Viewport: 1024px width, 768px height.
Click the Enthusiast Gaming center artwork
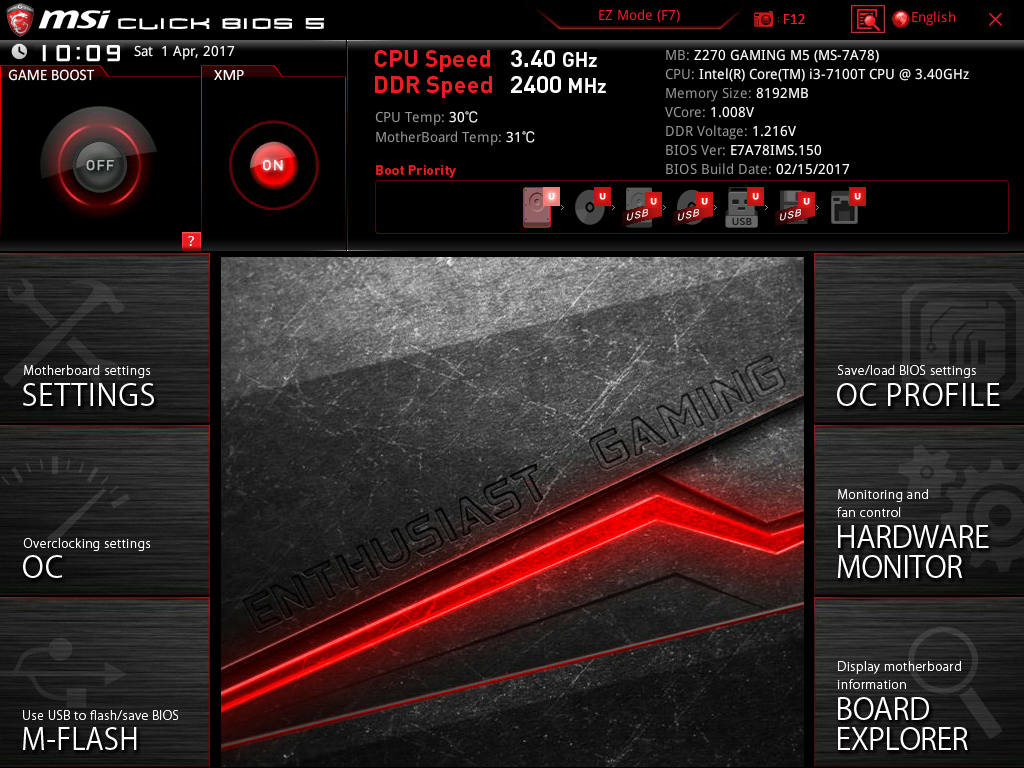(x=512, y=511)
